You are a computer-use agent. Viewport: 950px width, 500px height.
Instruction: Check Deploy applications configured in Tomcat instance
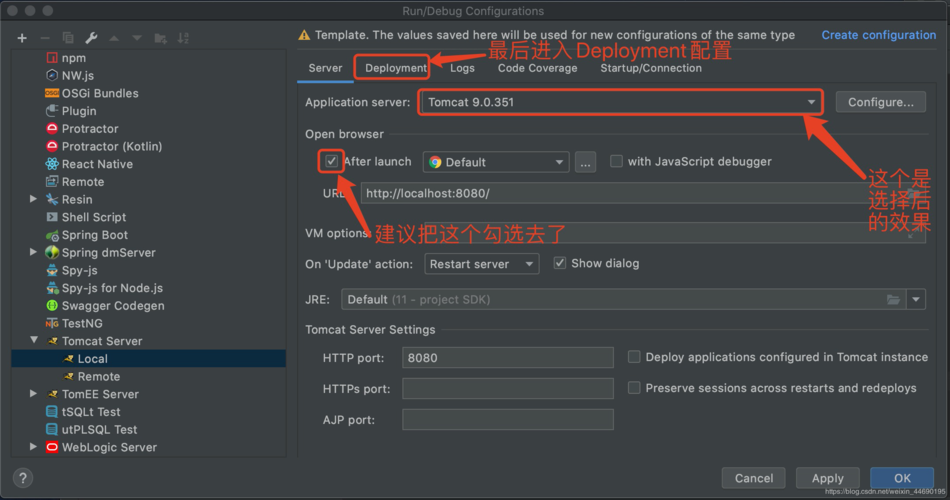coord(634,357)
